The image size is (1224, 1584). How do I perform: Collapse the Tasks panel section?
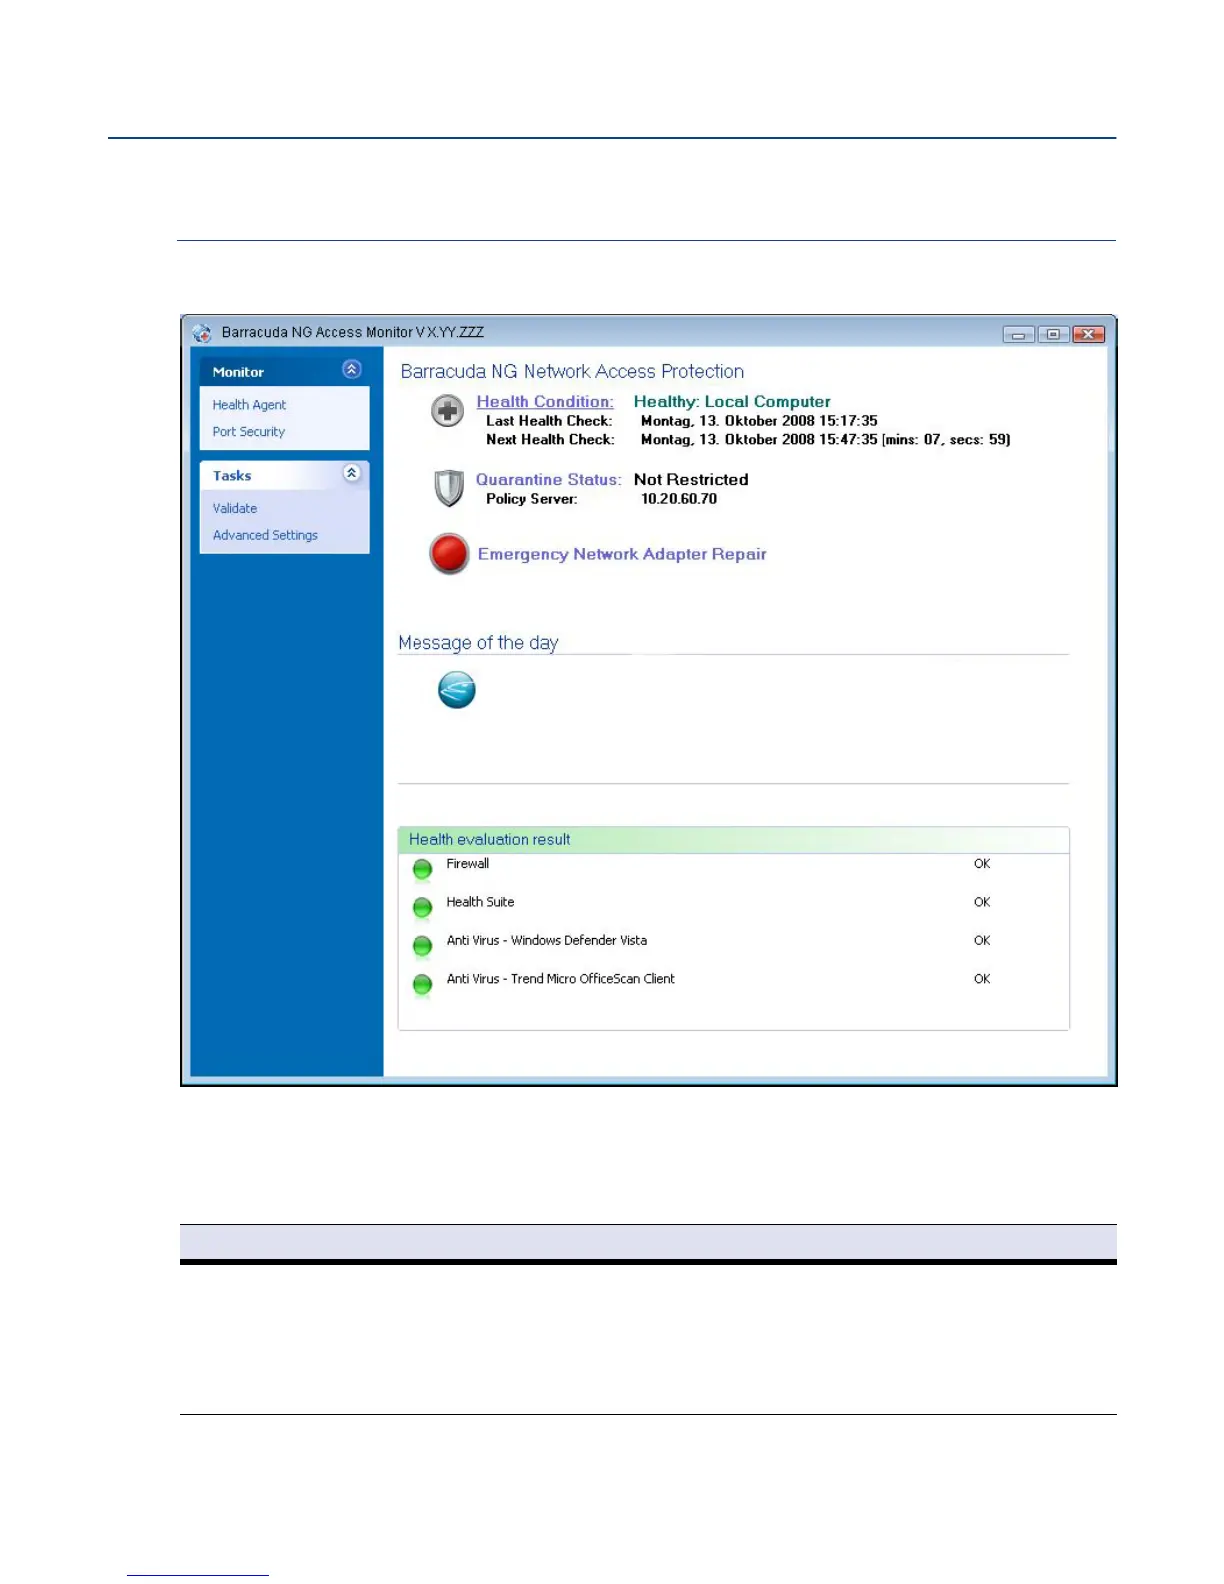351,473
